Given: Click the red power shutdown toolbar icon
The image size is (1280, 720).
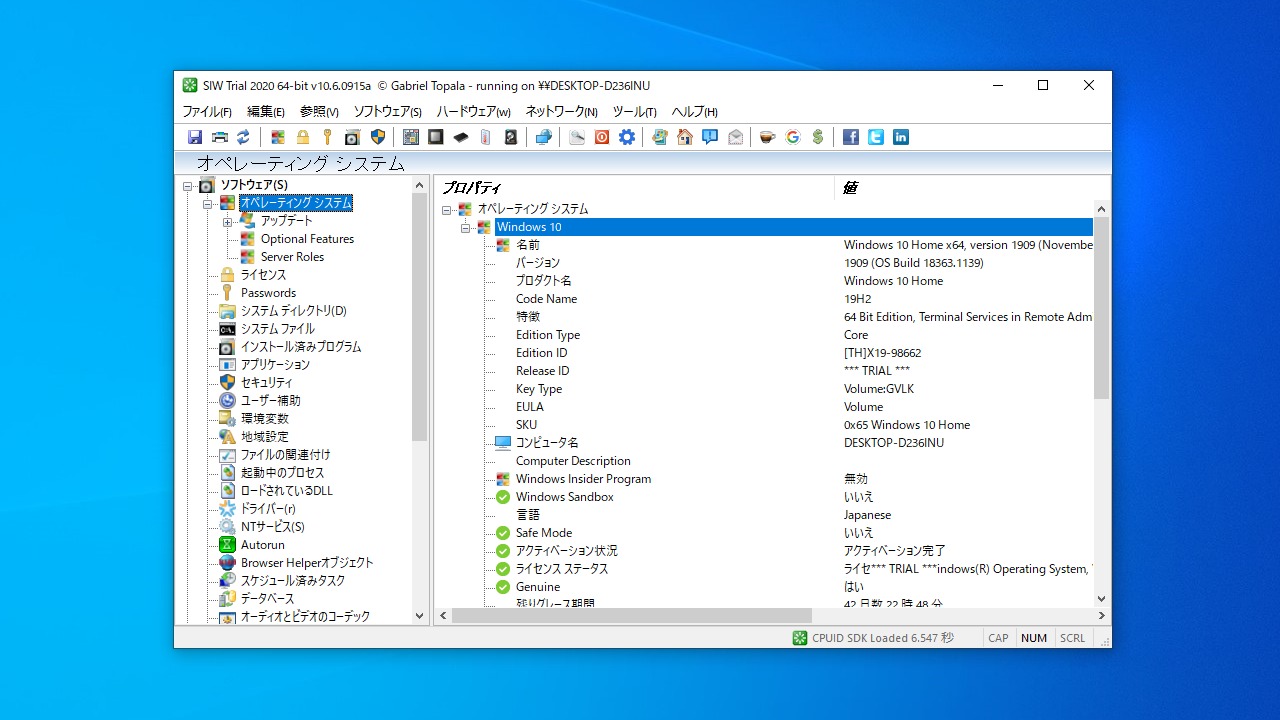Looking at the screenshot, I should coord(602,137).
